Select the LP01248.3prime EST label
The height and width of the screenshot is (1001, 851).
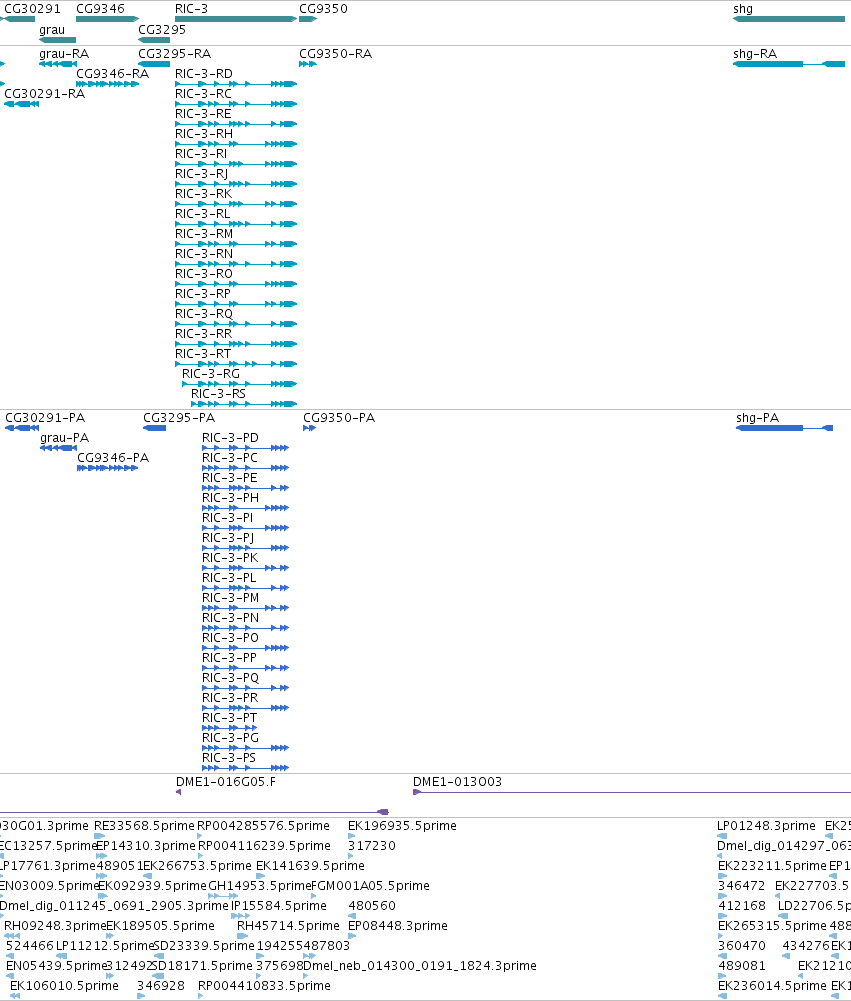pos(766,826)
